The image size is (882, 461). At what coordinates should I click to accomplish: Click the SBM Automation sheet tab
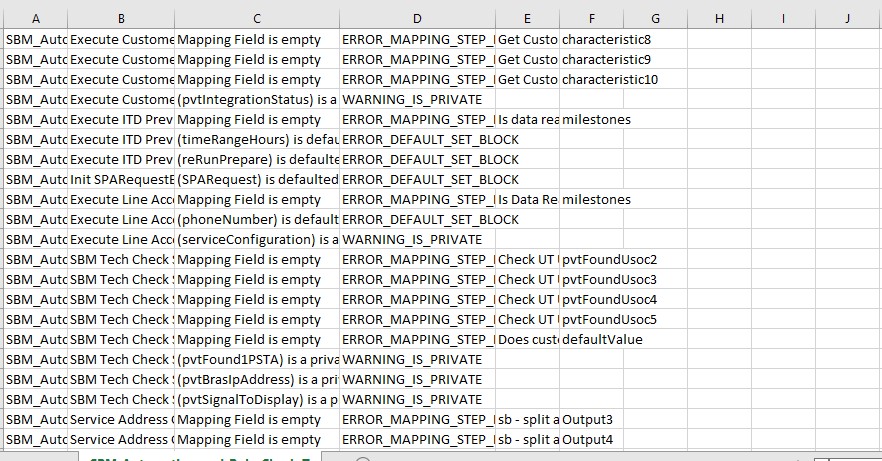point(200,457)
